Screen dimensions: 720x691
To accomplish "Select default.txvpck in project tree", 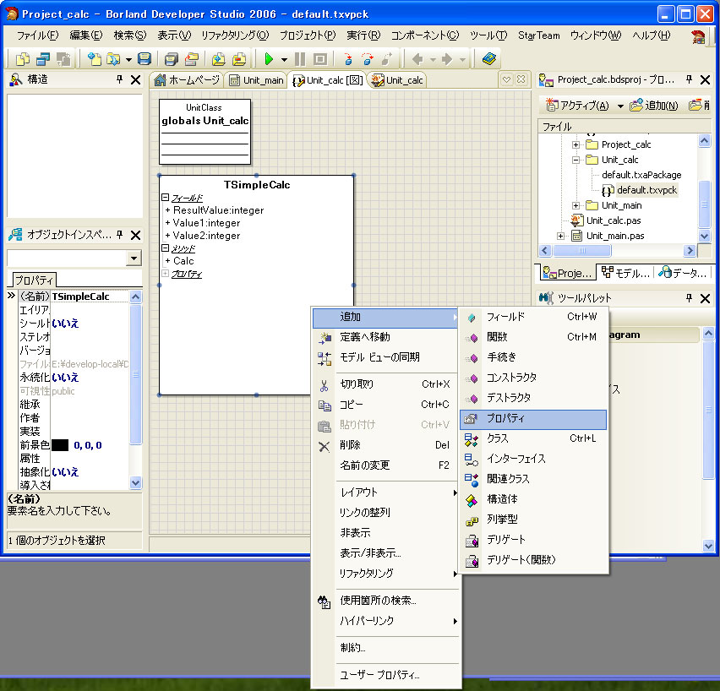I will click(647, 190).
